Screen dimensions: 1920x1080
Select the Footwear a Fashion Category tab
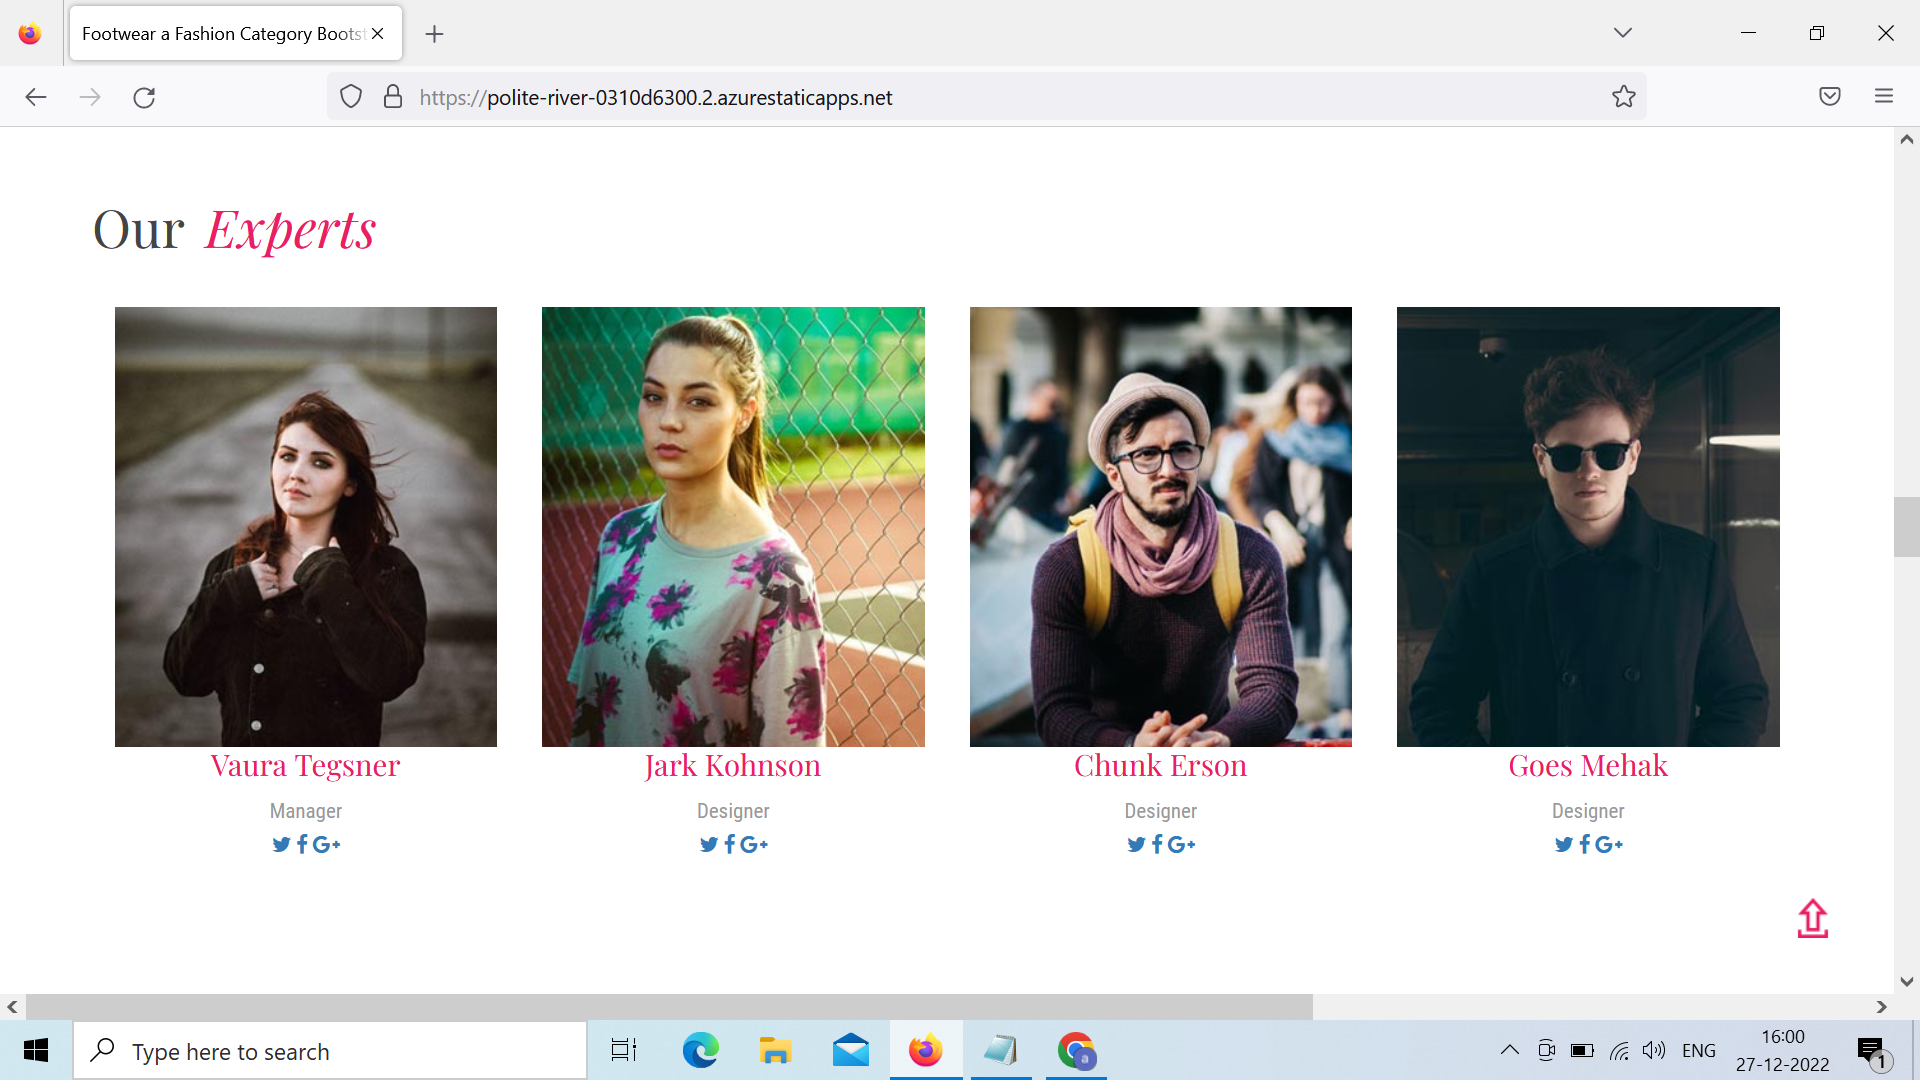click(222, 34)
